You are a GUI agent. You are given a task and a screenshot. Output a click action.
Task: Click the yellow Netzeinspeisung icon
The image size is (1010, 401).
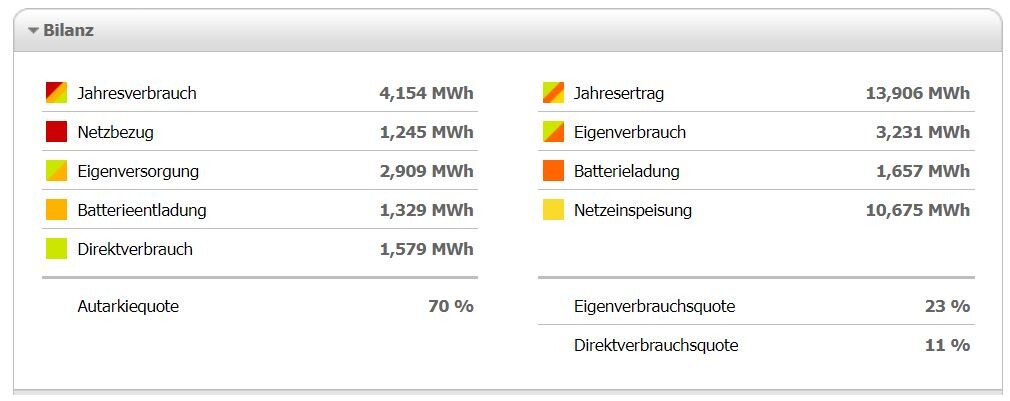[553, 210]
